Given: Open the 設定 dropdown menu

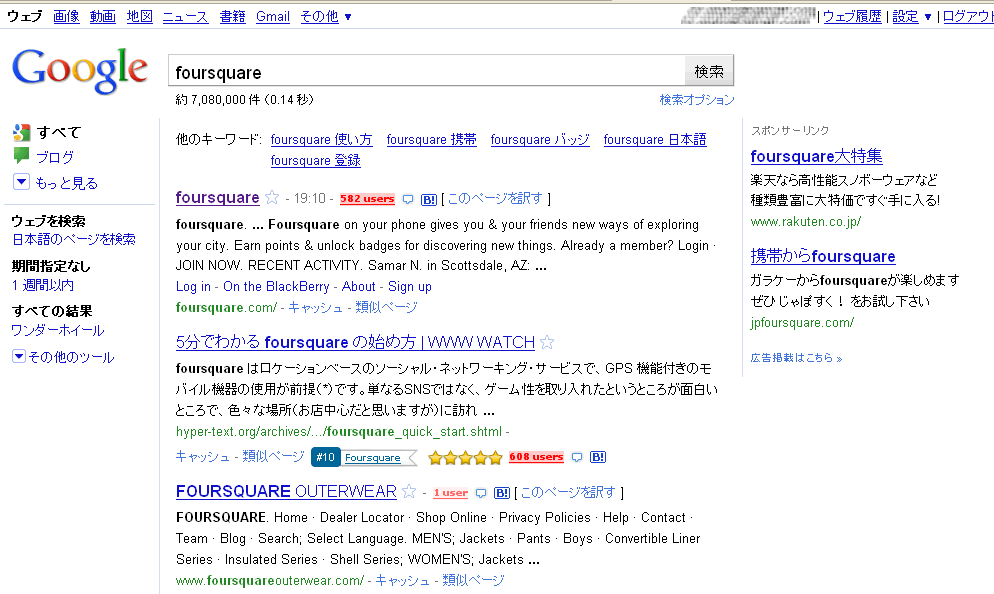Looking at the screenshot, I should pos(912,17).
